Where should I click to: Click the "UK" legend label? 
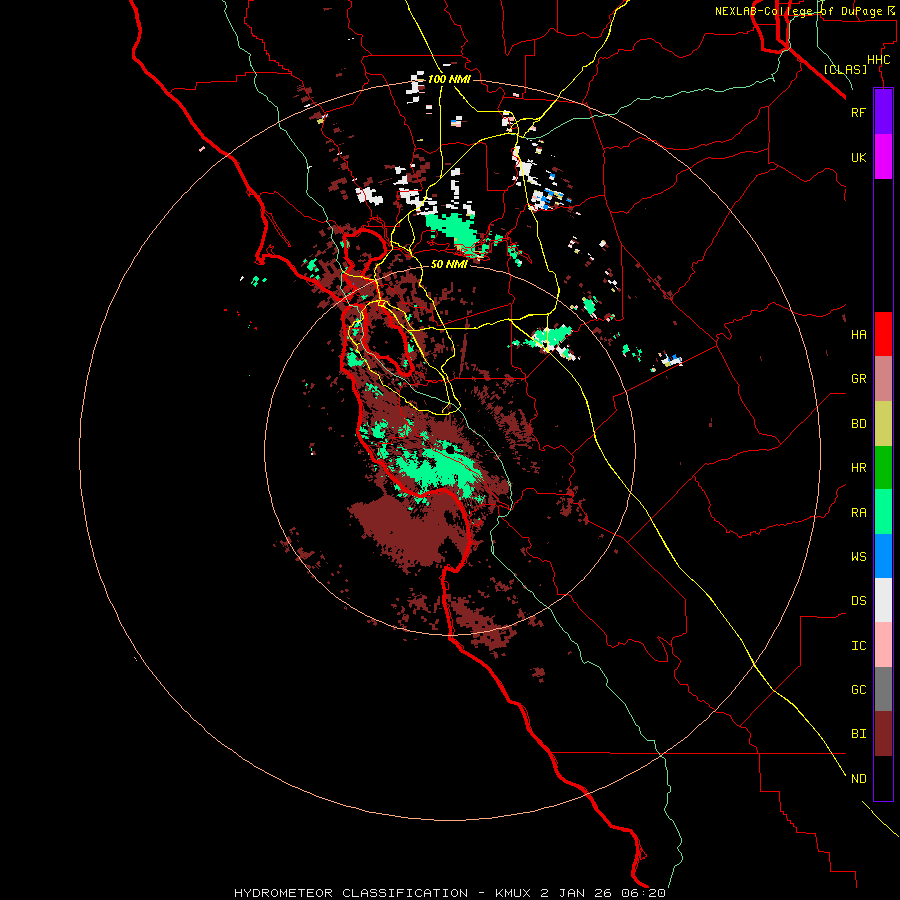coord(858,158)
